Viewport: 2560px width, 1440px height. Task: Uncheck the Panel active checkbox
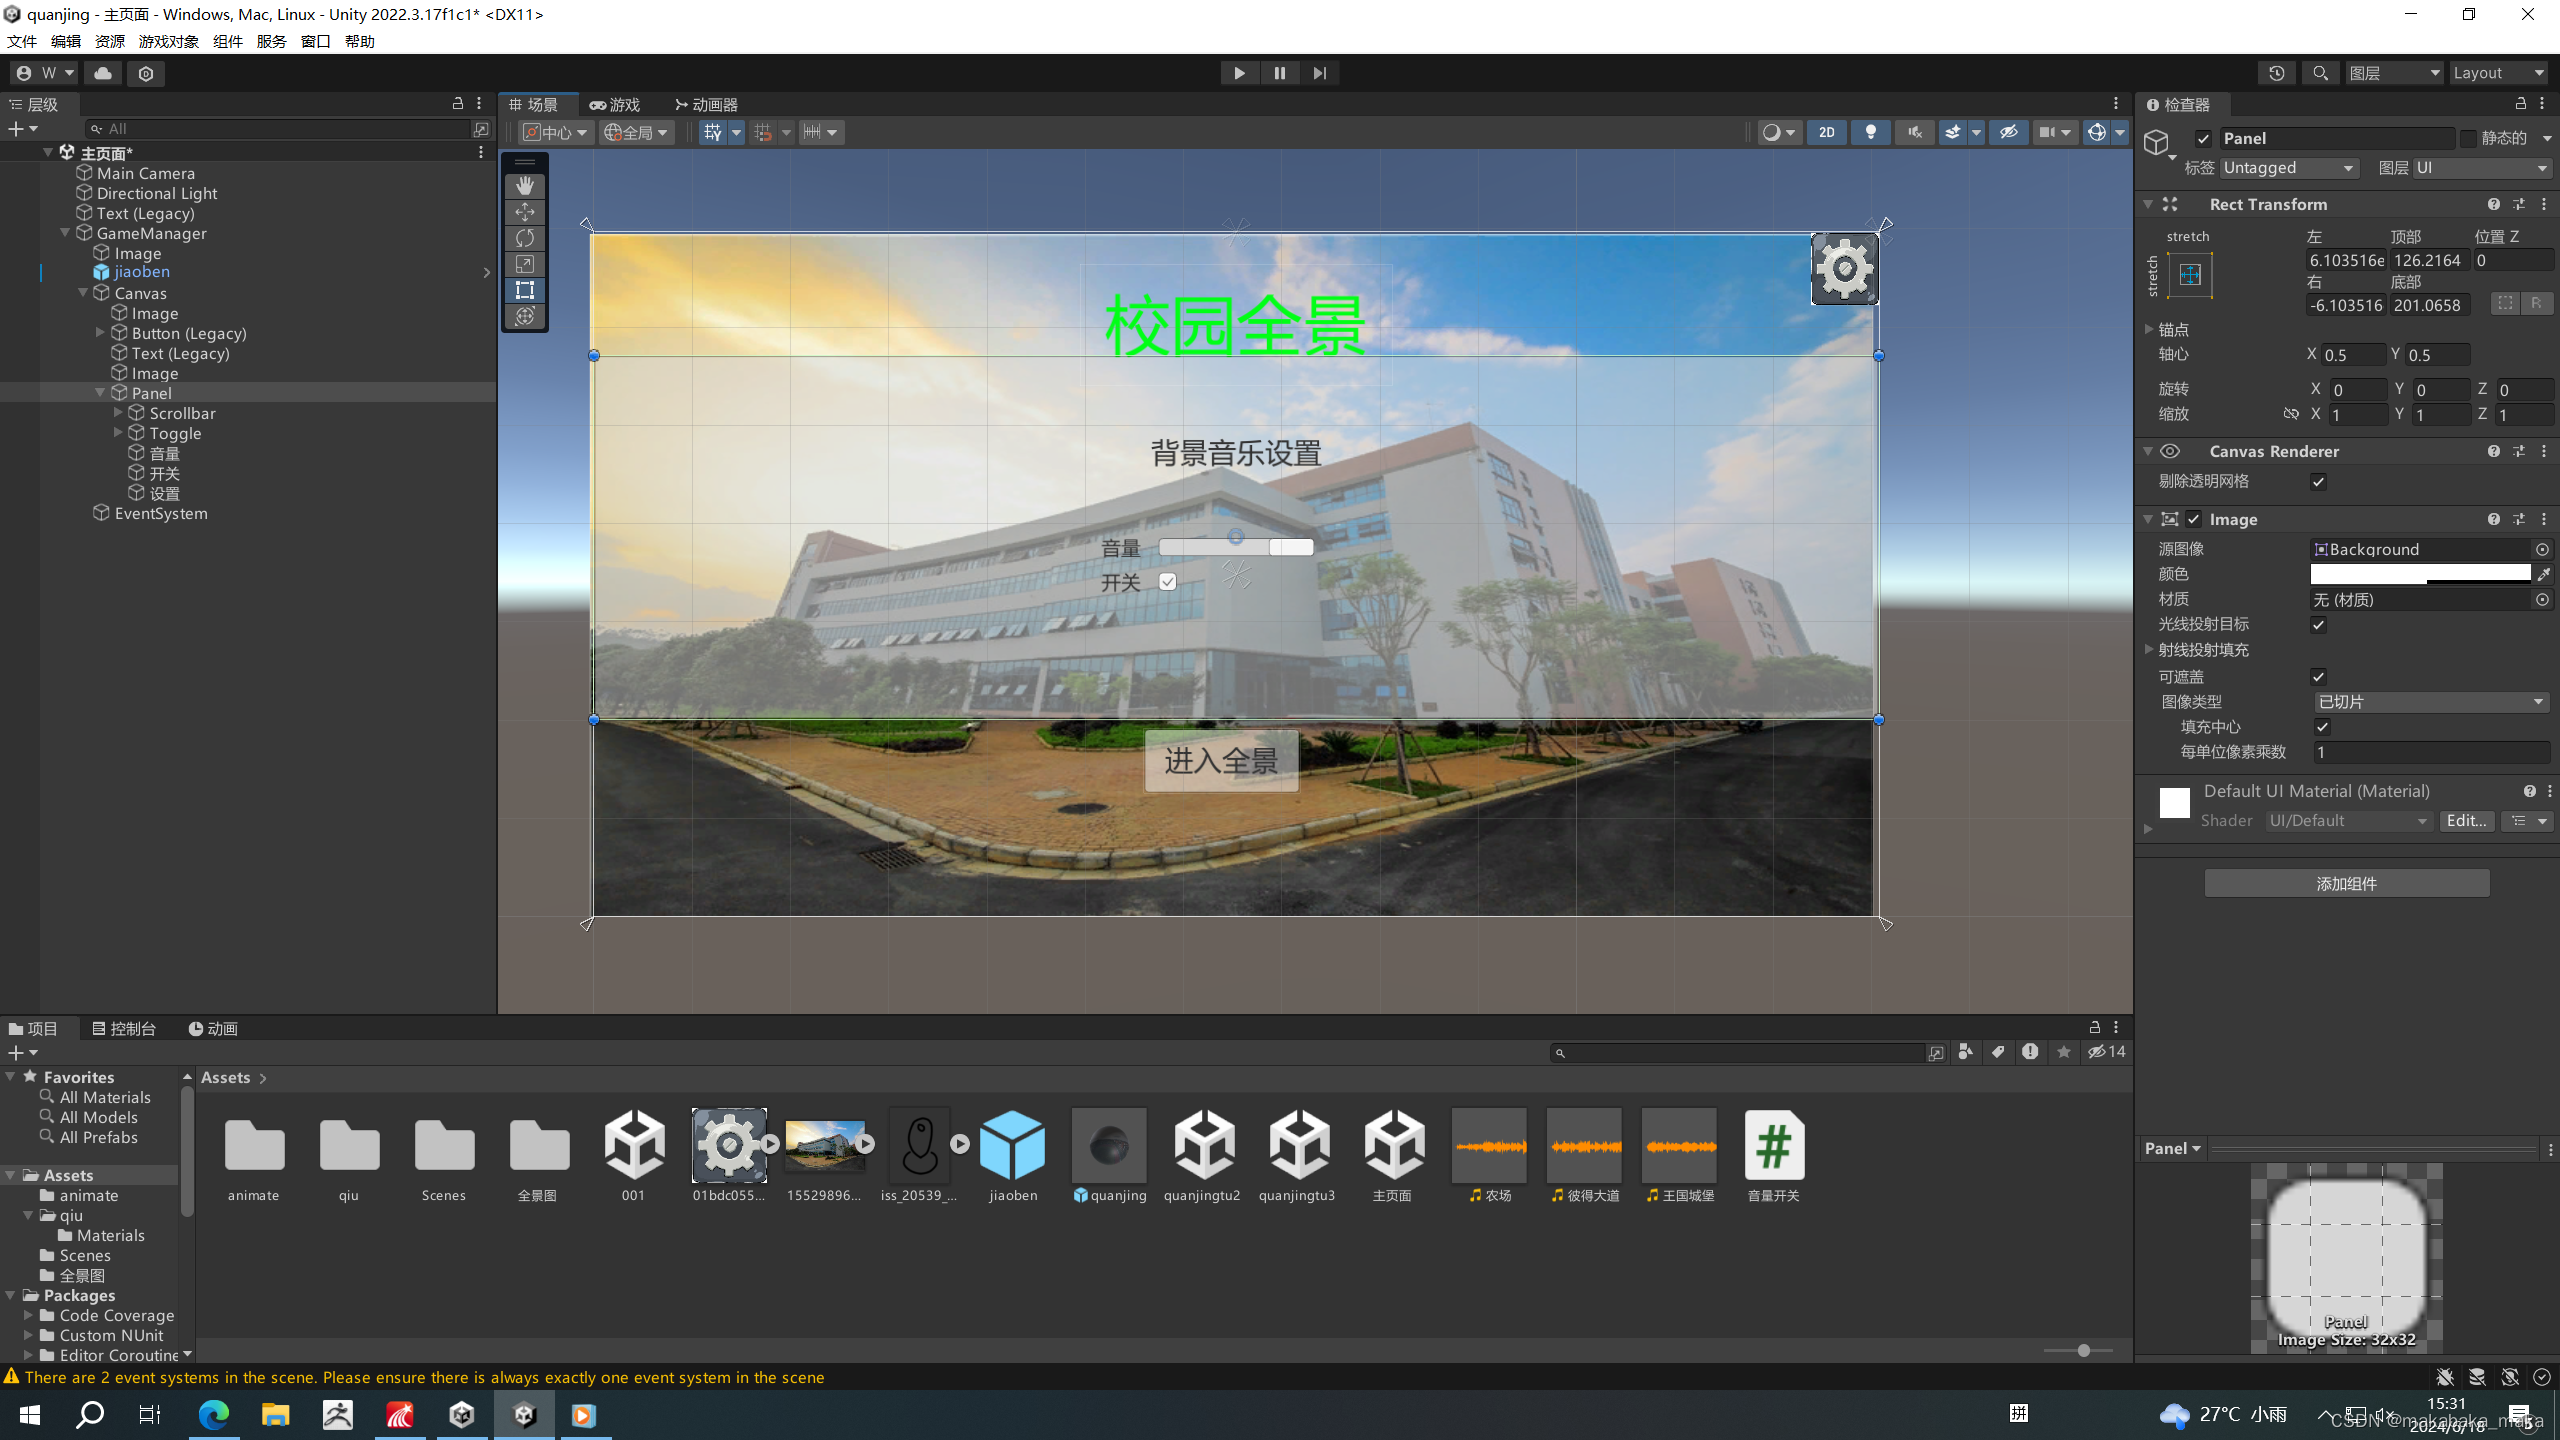[x=2203, y=139]
